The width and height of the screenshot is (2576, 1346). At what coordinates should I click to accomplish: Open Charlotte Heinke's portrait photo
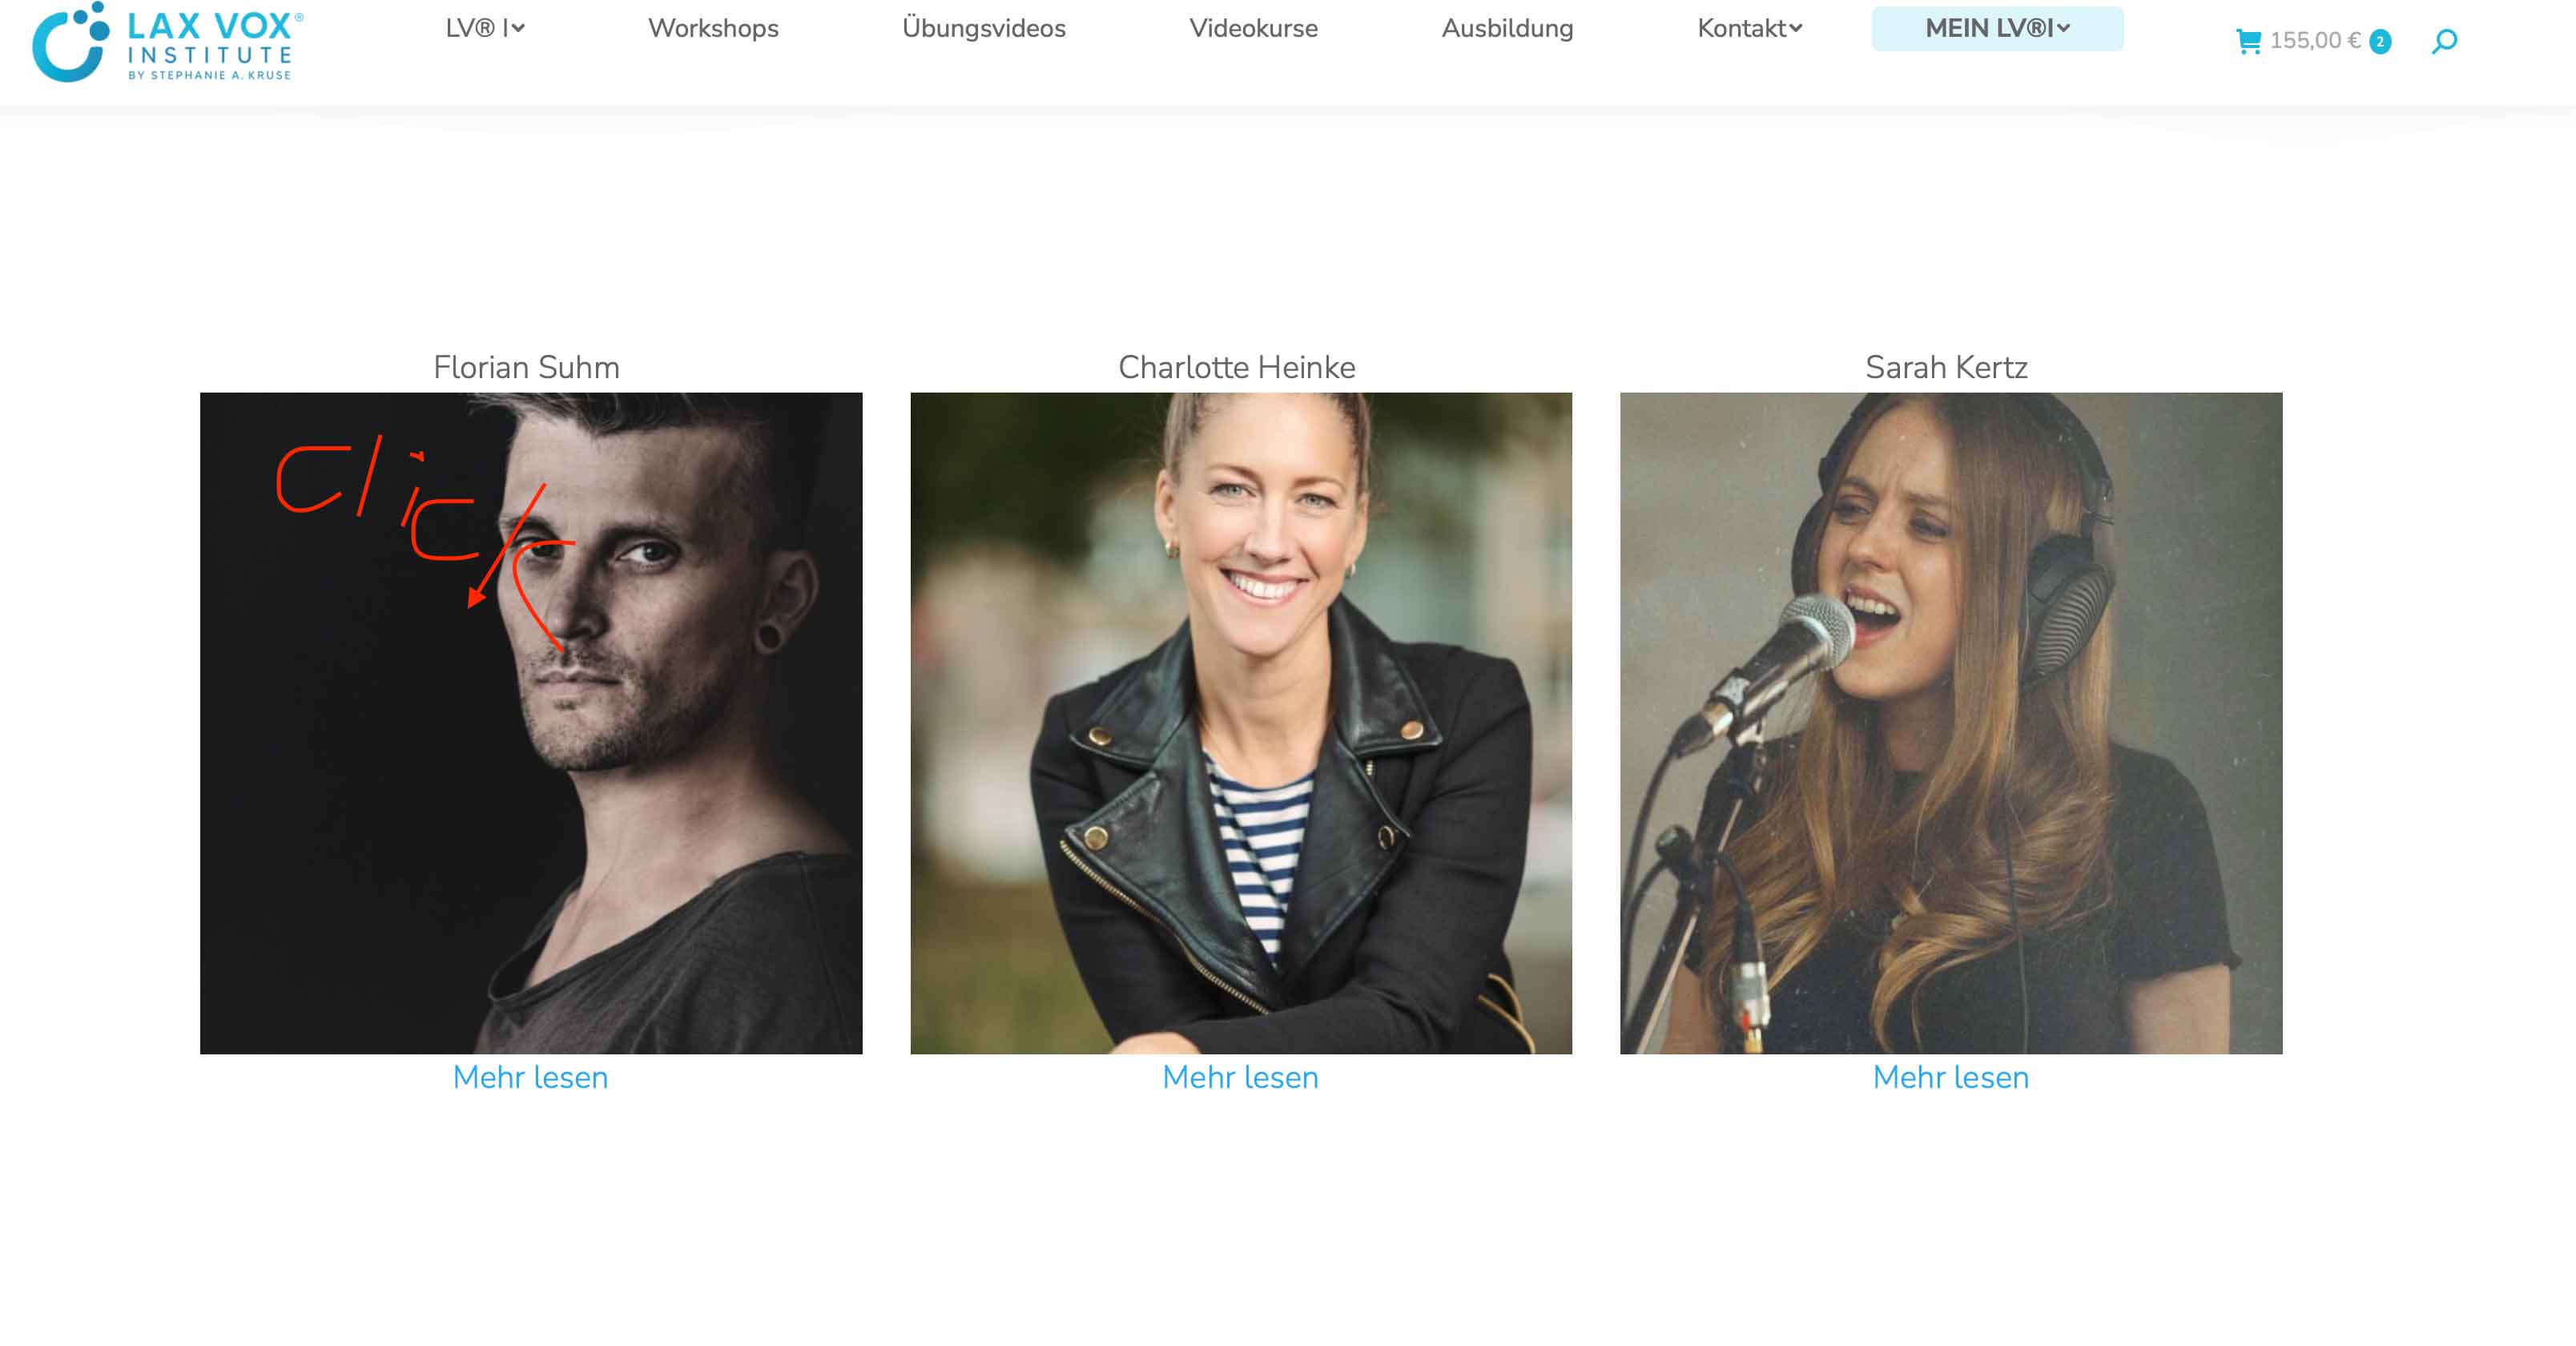1241,723
